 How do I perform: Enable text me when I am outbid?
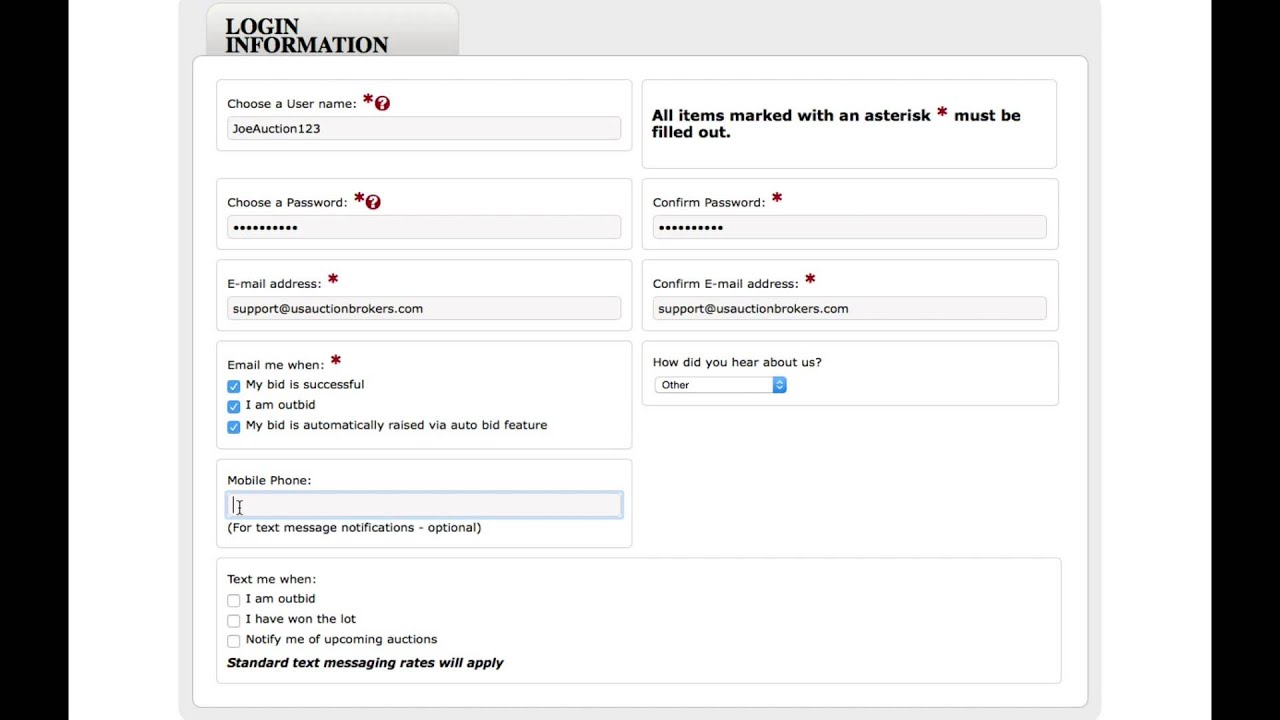tap(234, 600)
